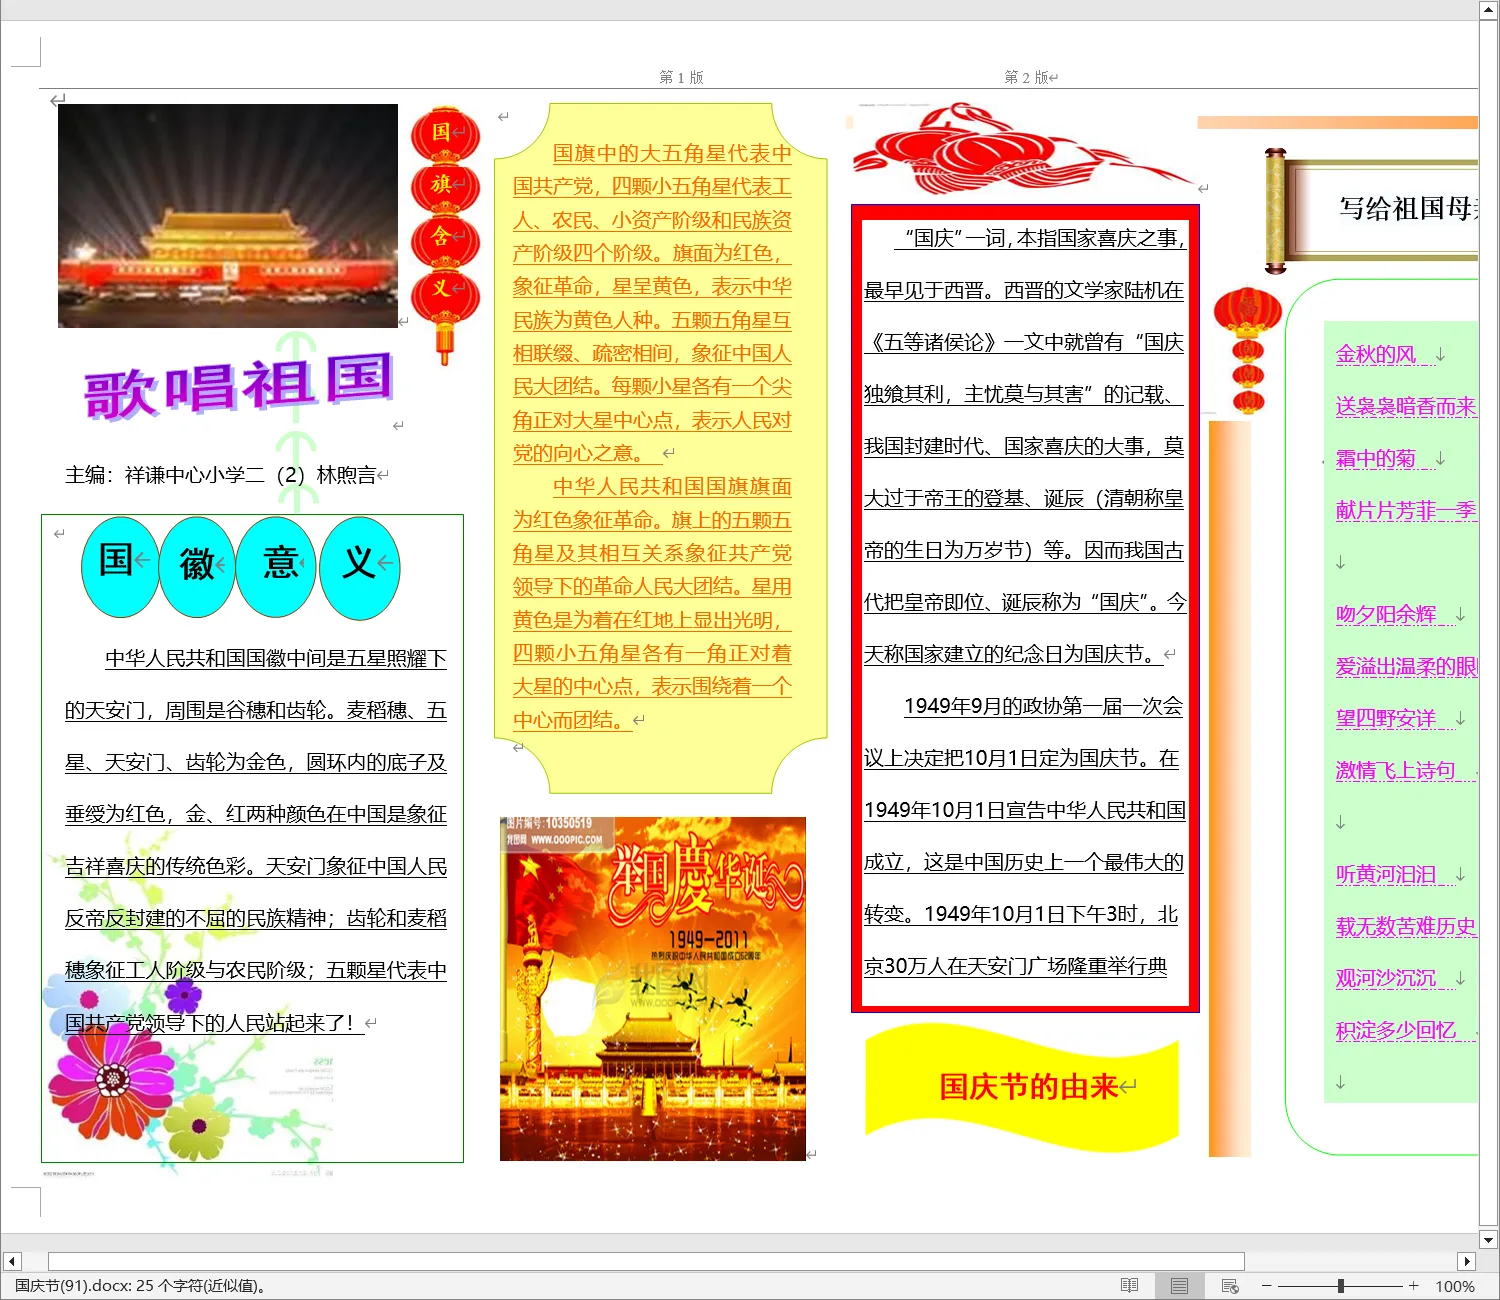Click the cyan 徽 circle shape
This screenshot has width=1500, height=1300.
(x=197, y=566)
